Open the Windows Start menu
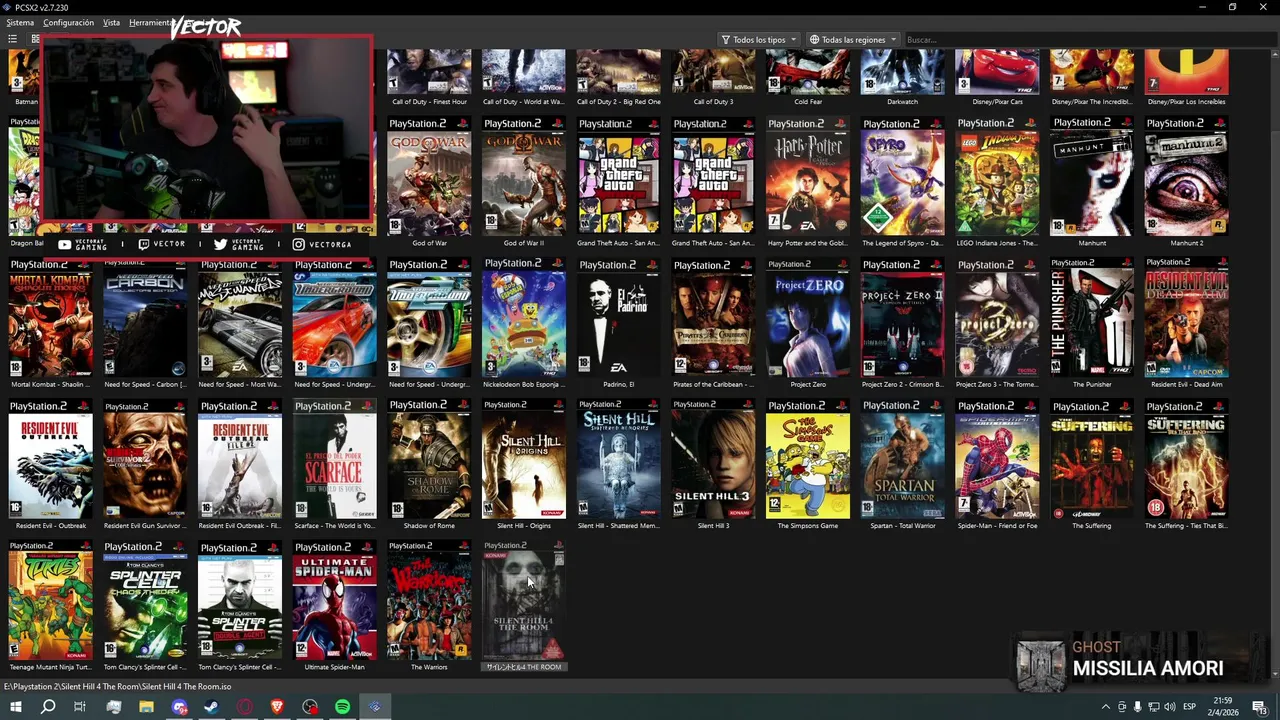This screenshot has width=1280, height=720. (x=15, y=707)
